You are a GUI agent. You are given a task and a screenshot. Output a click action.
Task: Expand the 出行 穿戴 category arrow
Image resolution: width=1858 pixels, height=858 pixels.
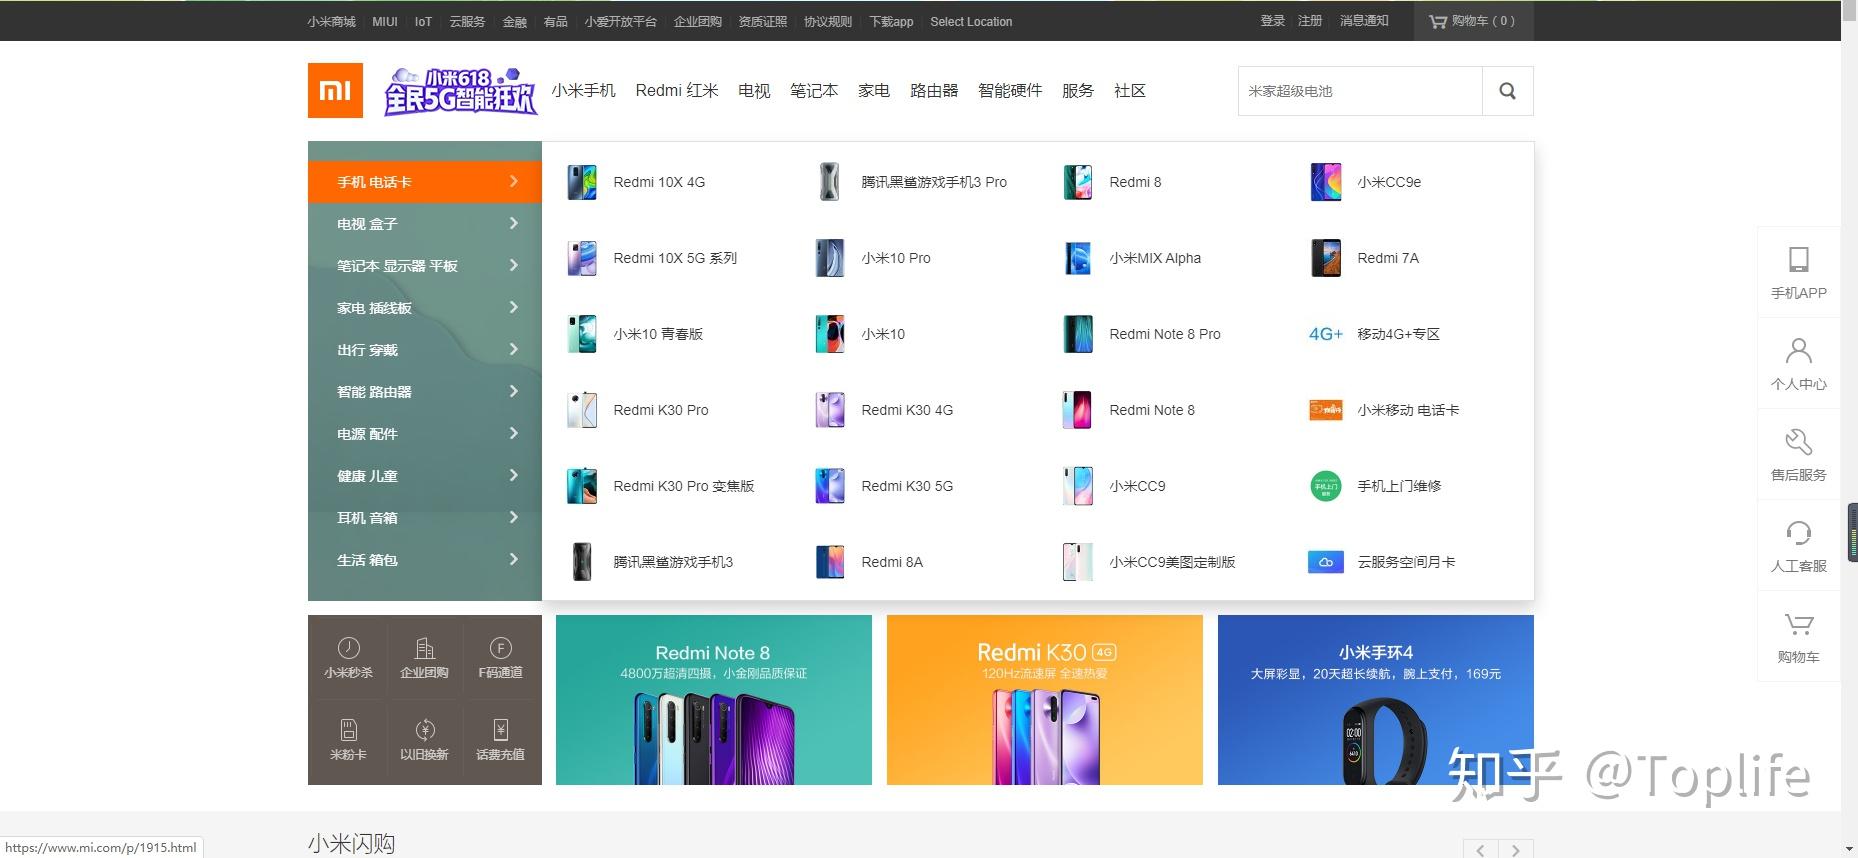click(514, 349)
